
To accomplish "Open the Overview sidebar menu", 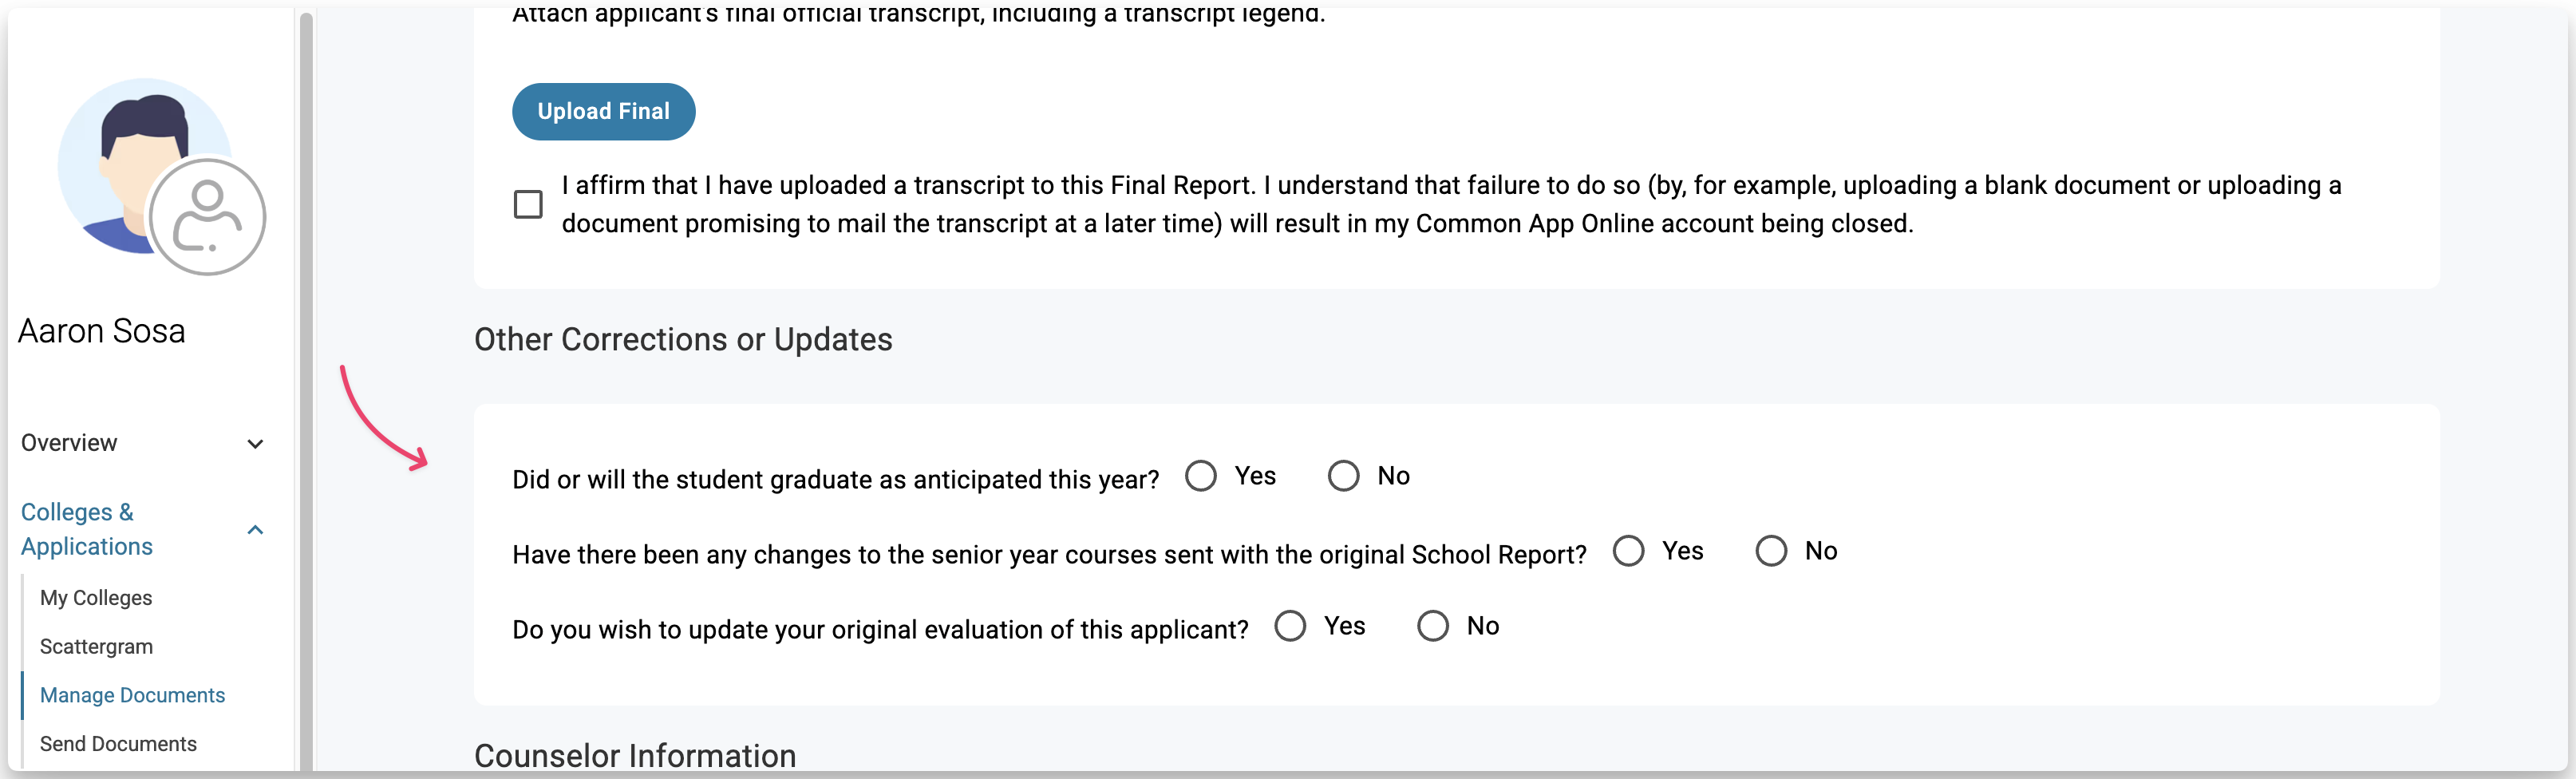I will point(69,443).
